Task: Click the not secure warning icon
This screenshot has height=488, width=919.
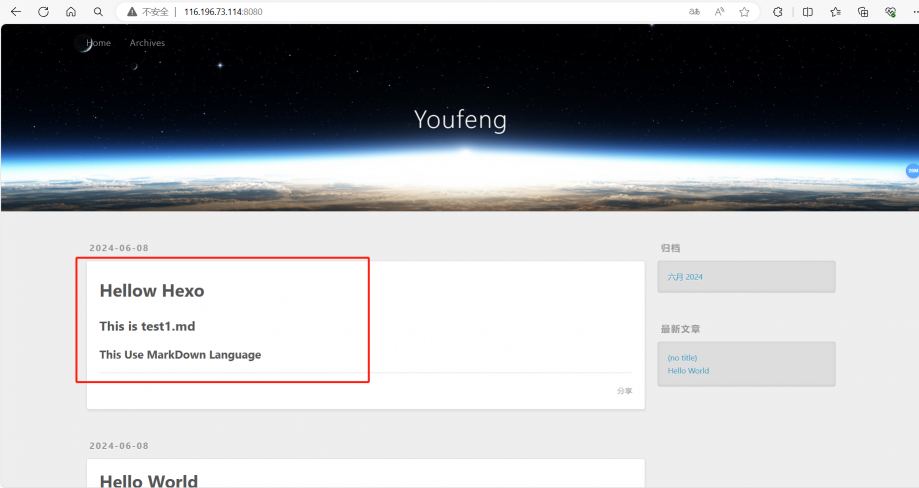Action: coord(131,12)
